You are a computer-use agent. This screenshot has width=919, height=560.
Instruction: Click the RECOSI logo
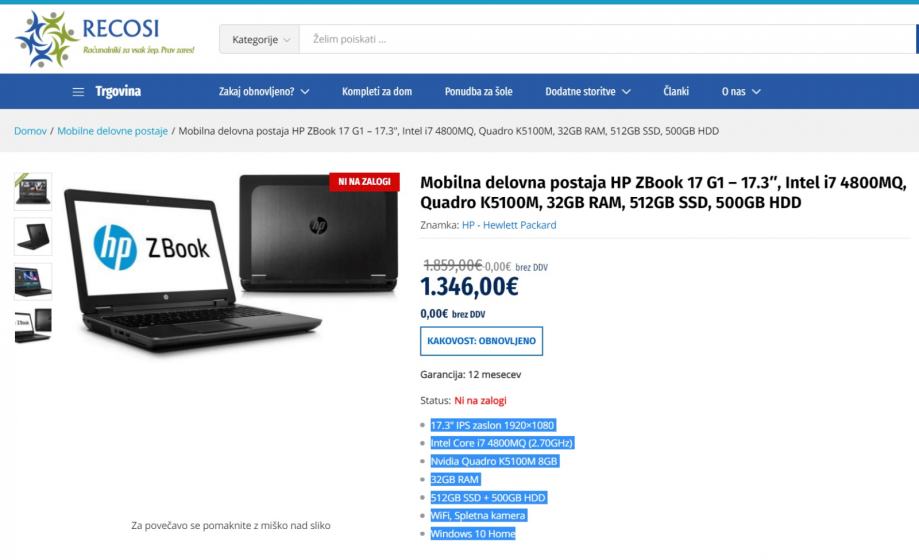pos(105,39)
